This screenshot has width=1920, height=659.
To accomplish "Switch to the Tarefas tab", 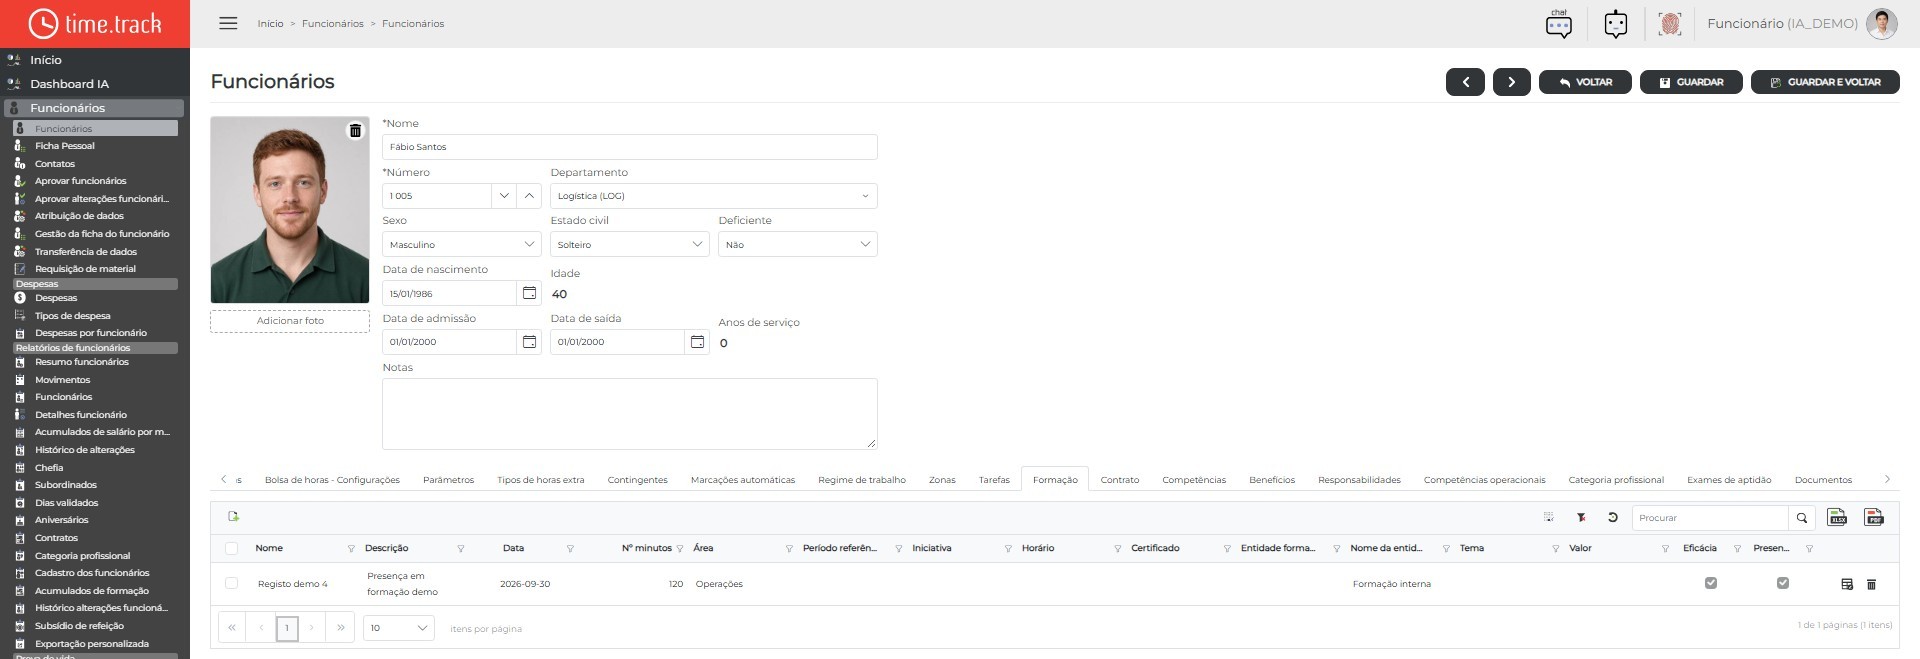I will point(994,480).
